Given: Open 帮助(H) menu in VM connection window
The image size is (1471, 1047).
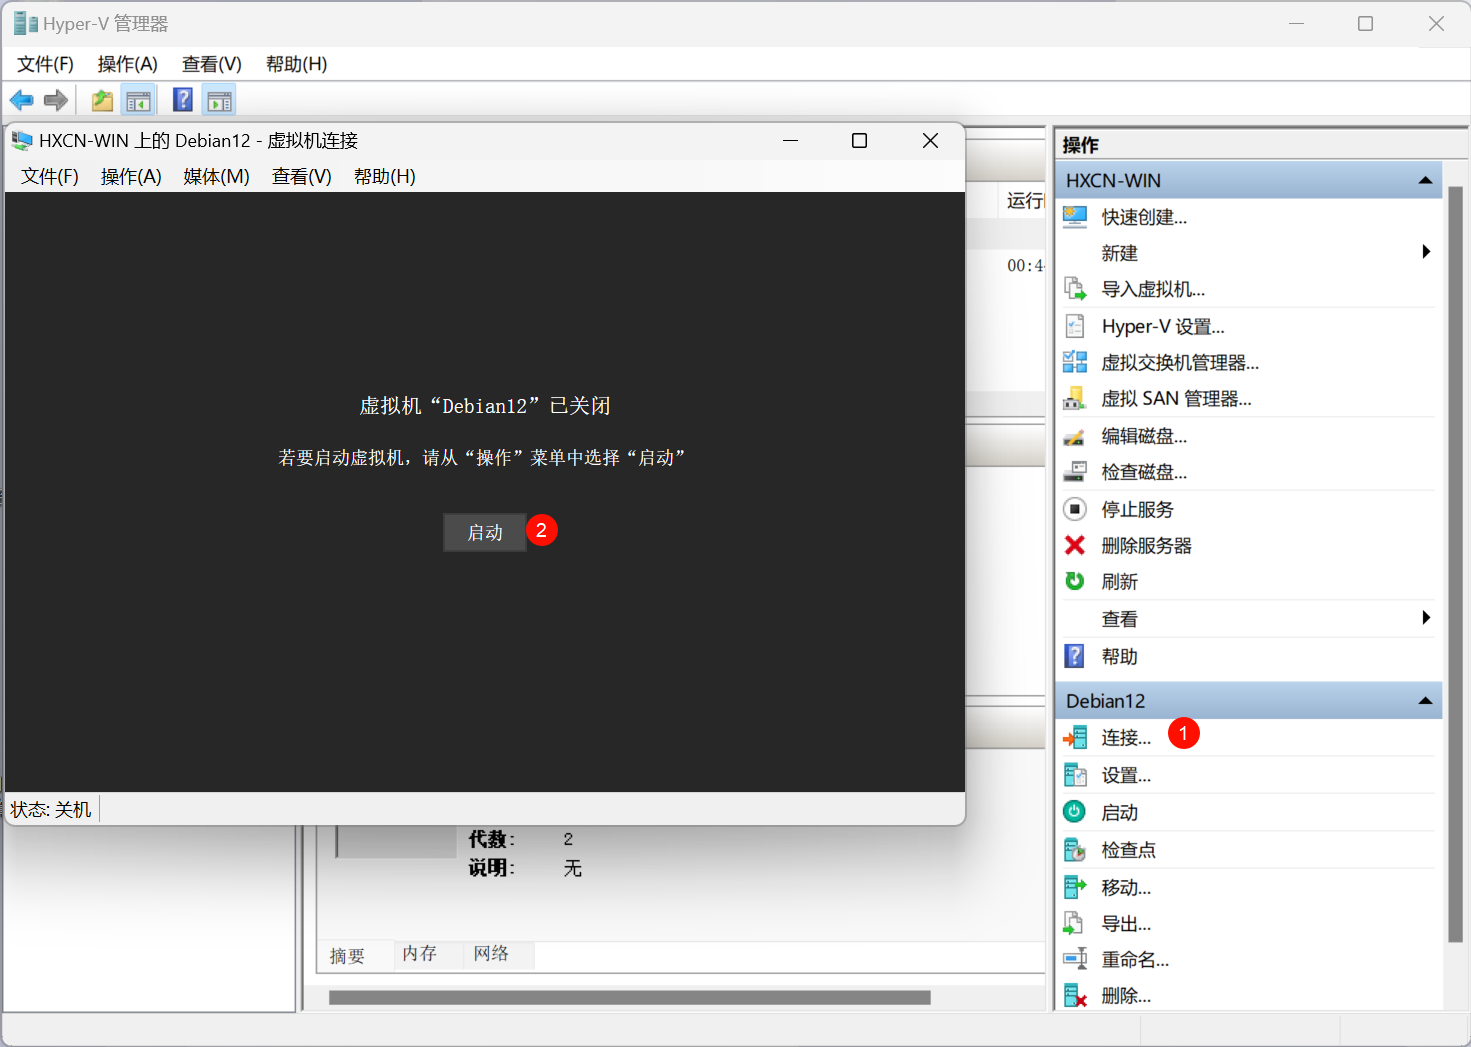Looking at the screenshot, I should click(x=385, y=176).
